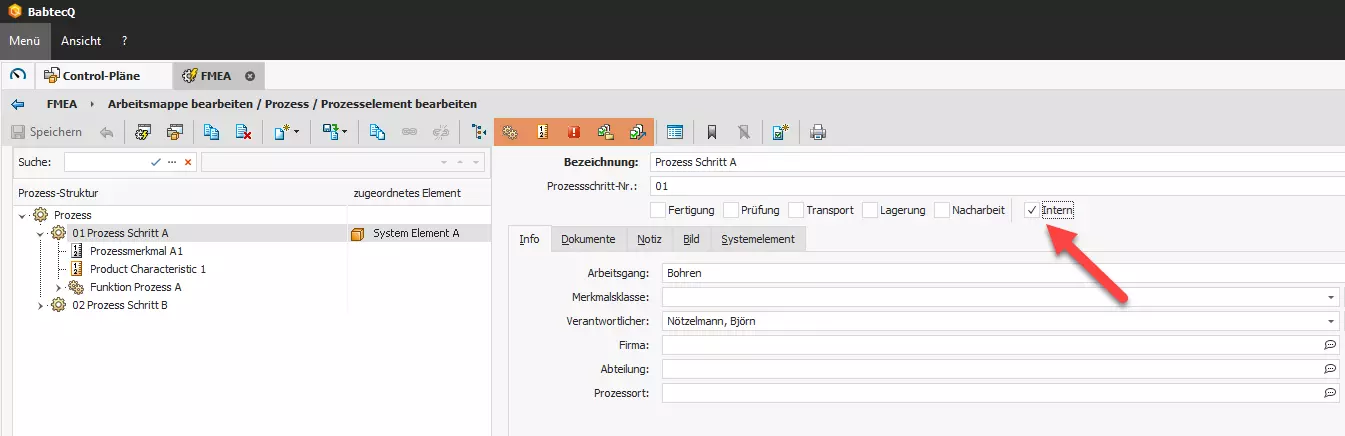The height and width of the screenshot is (436, 1345).
Task: Click the crossed-out bookmark toolbar icon
Action: [x=743, y=132]
